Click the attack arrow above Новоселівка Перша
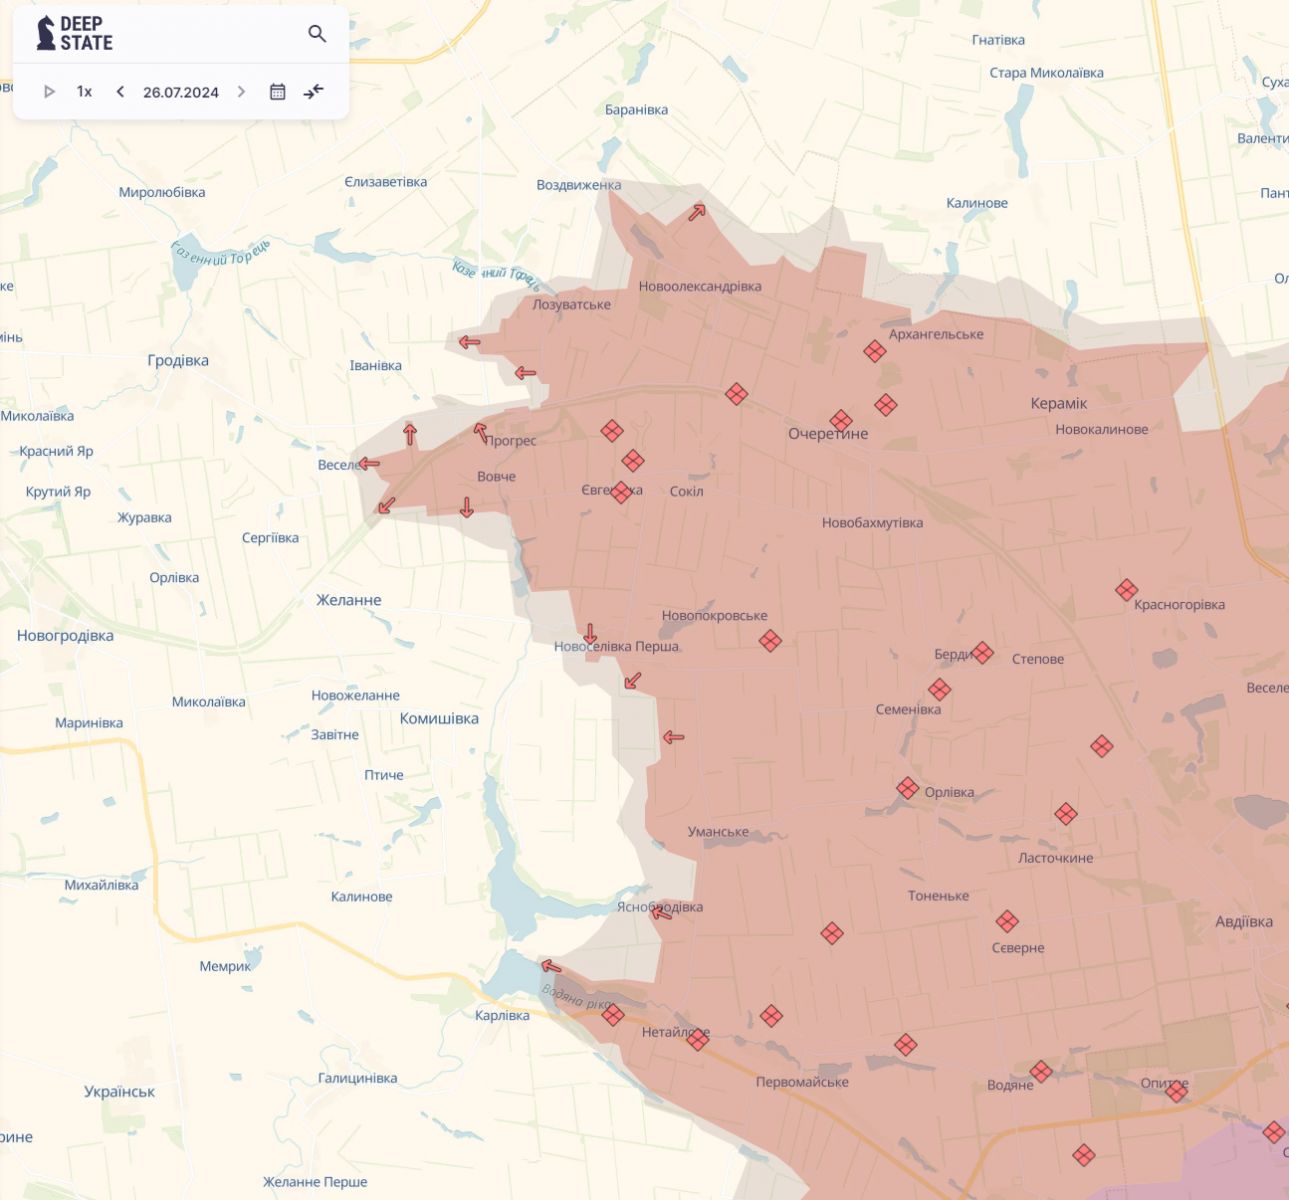This screenshot has width=1289, height=1200. tap(590, 634)
